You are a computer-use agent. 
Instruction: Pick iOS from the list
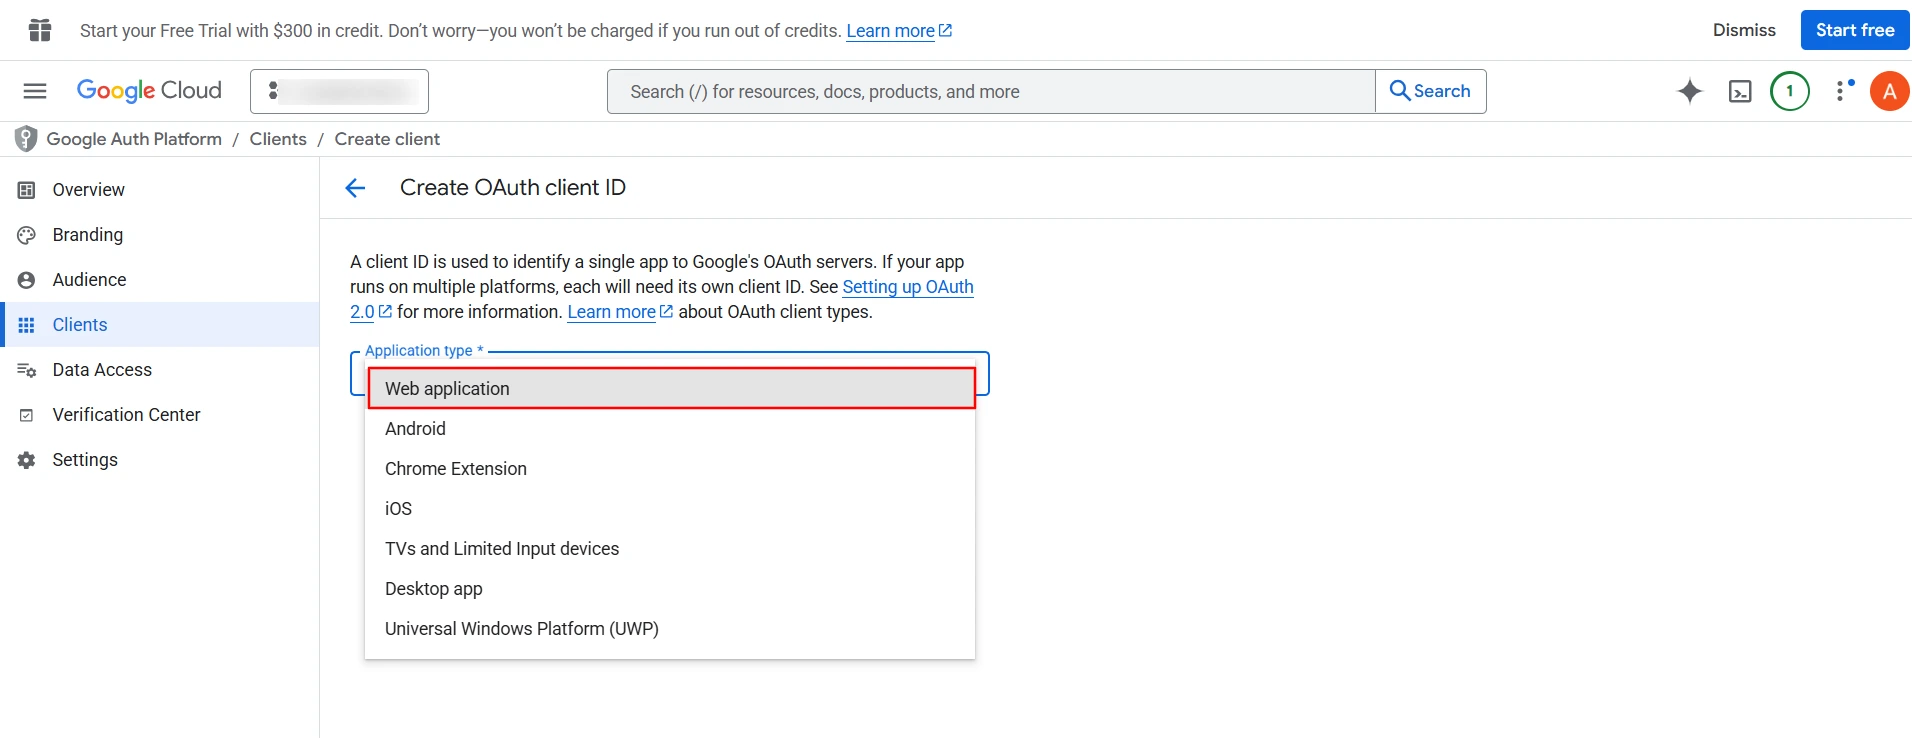(x=670, y=509)
